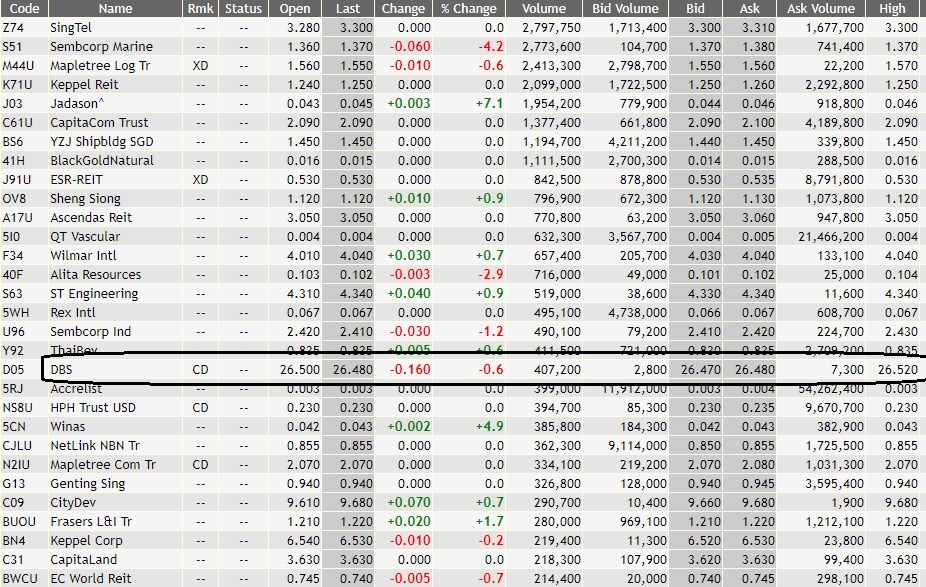Image resolution: width=926 pixels, height=587 pixels.
Task: Click DBS change value -0.160
Action: click(410, 370)
